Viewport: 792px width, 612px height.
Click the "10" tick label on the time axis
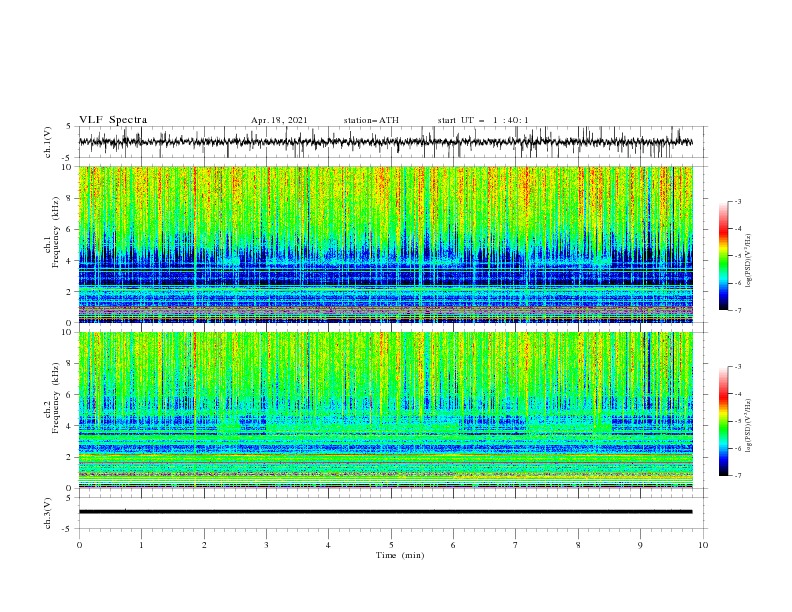coord(703,545)
